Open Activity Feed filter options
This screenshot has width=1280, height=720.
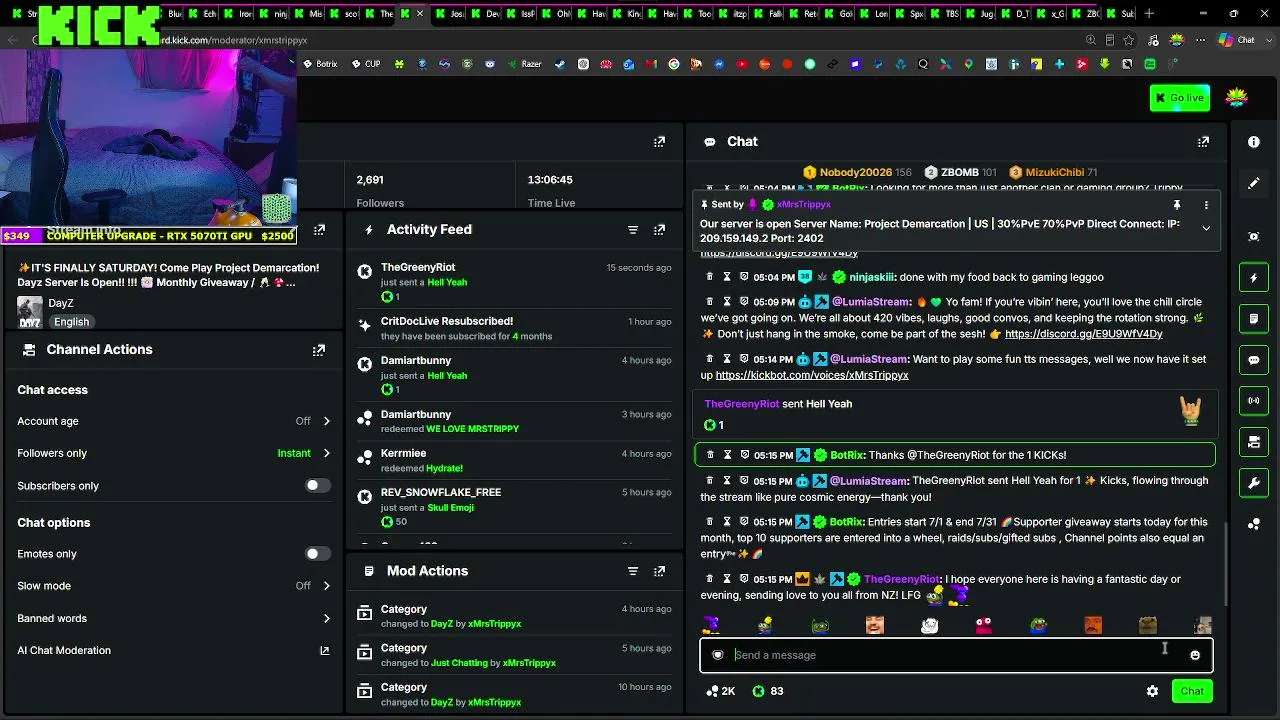pyautogui.click(x=633, y=230)
